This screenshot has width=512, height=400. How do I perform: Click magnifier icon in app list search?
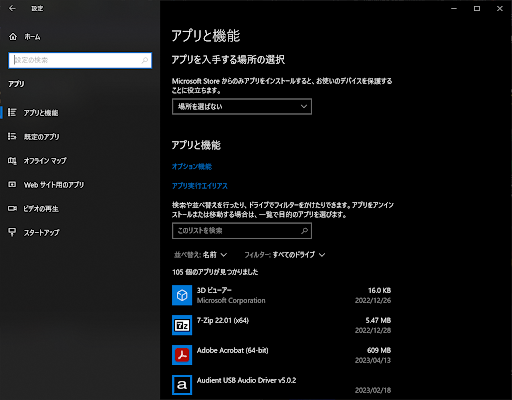click(x=304, y=231)
